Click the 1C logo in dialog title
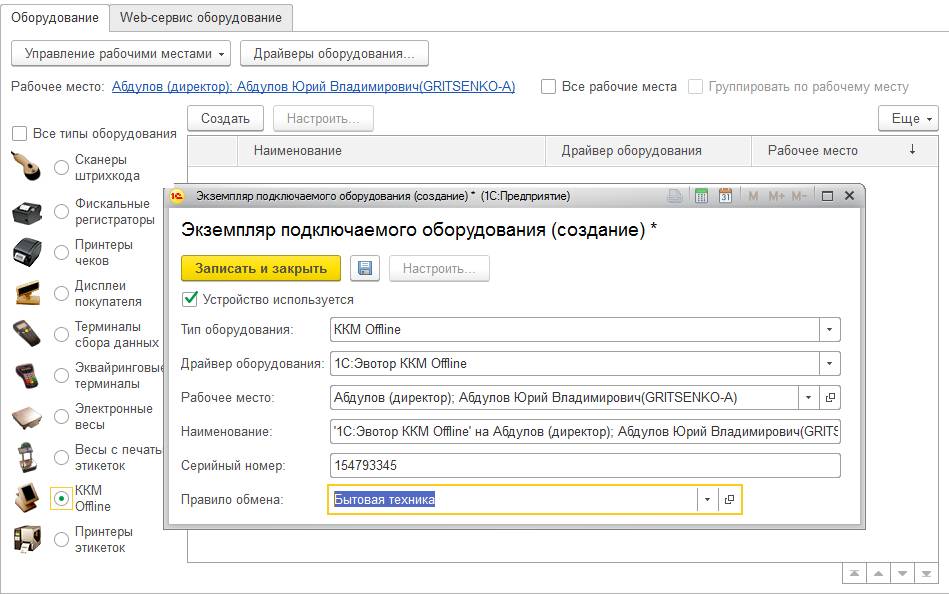 click(x=177, y=196)
